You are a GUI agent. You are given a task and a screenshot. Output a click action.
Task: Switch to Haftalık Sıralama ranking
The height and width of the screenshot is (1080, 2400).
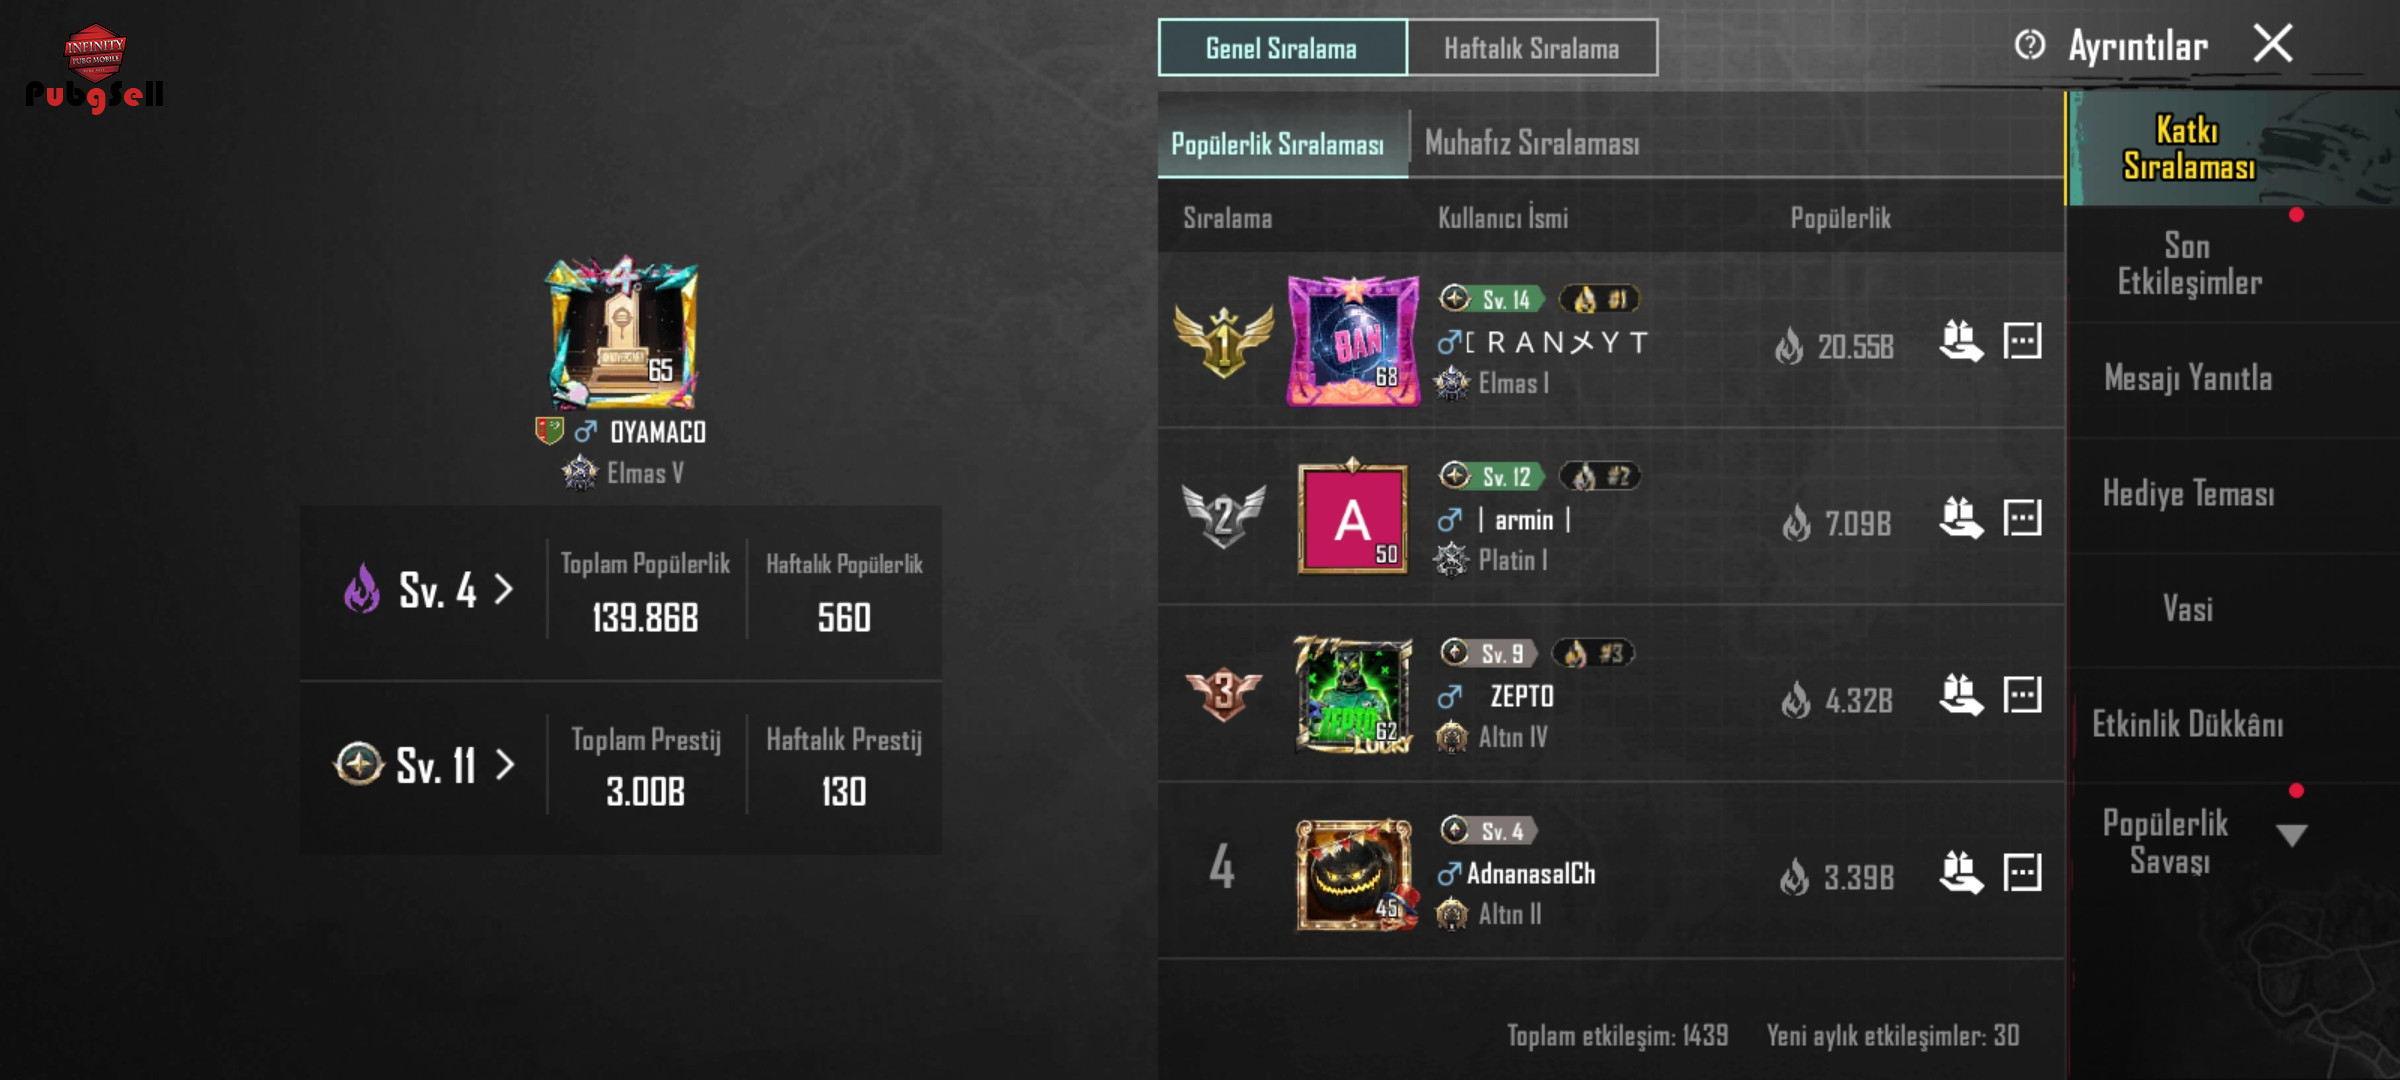[x=1532, y=48]
